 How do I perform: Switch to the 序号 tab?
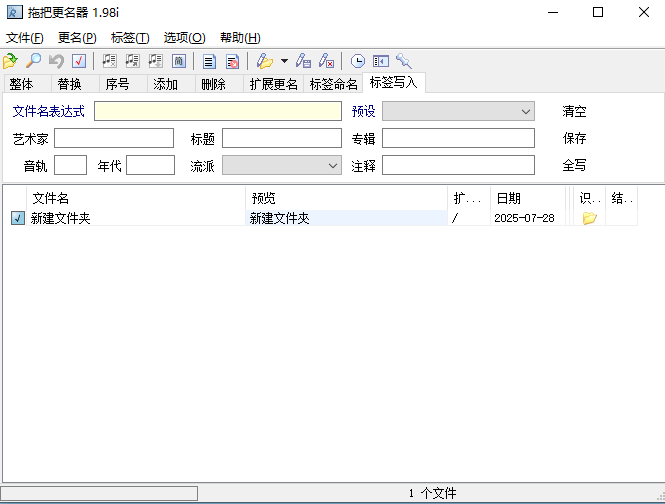(123, 84)
